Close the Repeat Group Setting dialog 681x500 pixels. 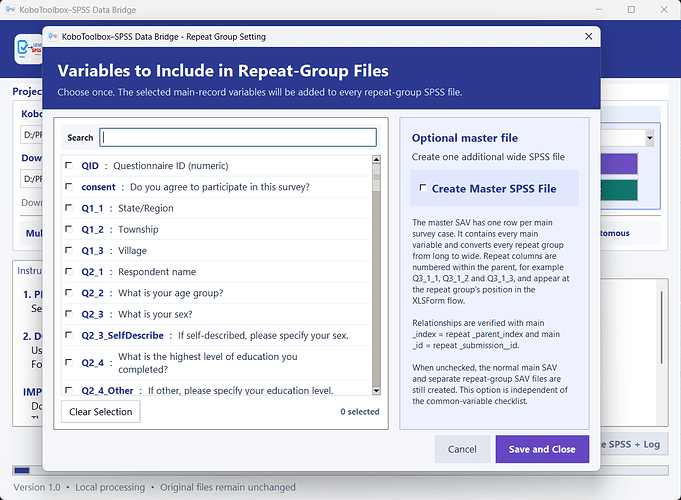pyautogui.click(x=588, y=36)
